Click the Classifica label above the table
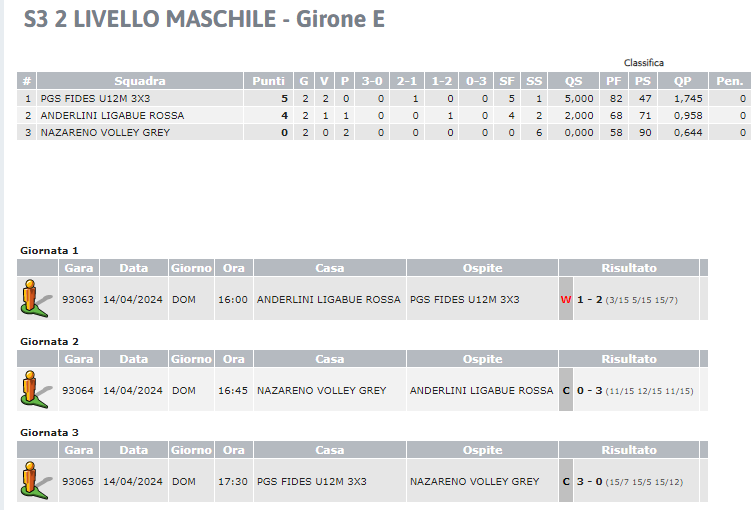 (x=644, y=63)
